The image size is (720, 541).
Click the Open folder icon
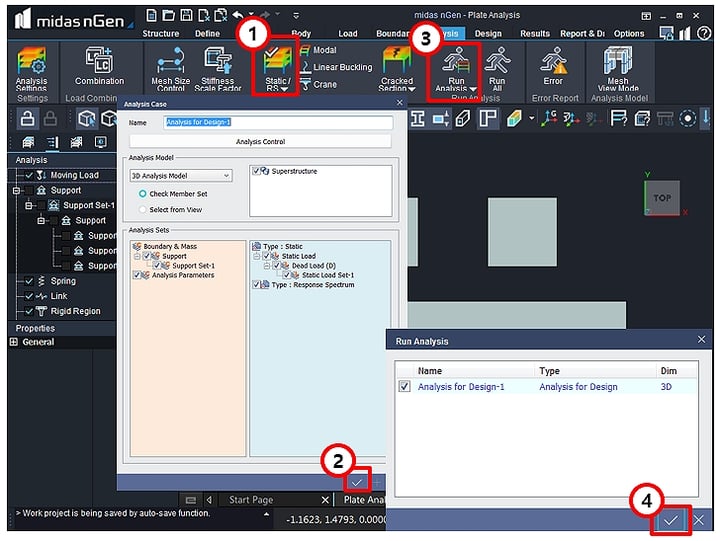[169, 15]
